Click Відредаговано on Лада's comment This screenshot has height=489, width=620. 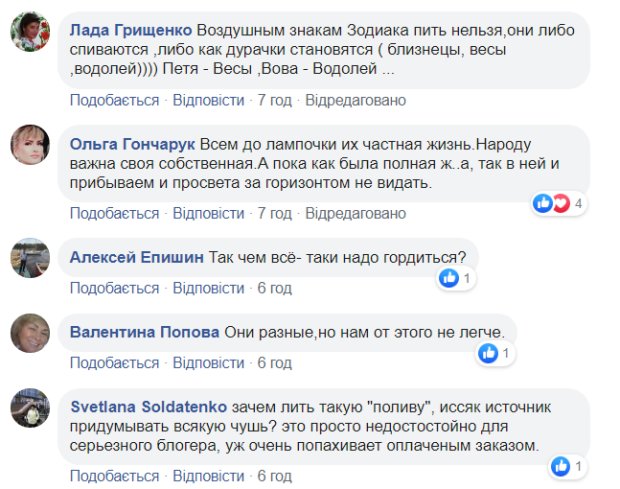coord(355,100)
